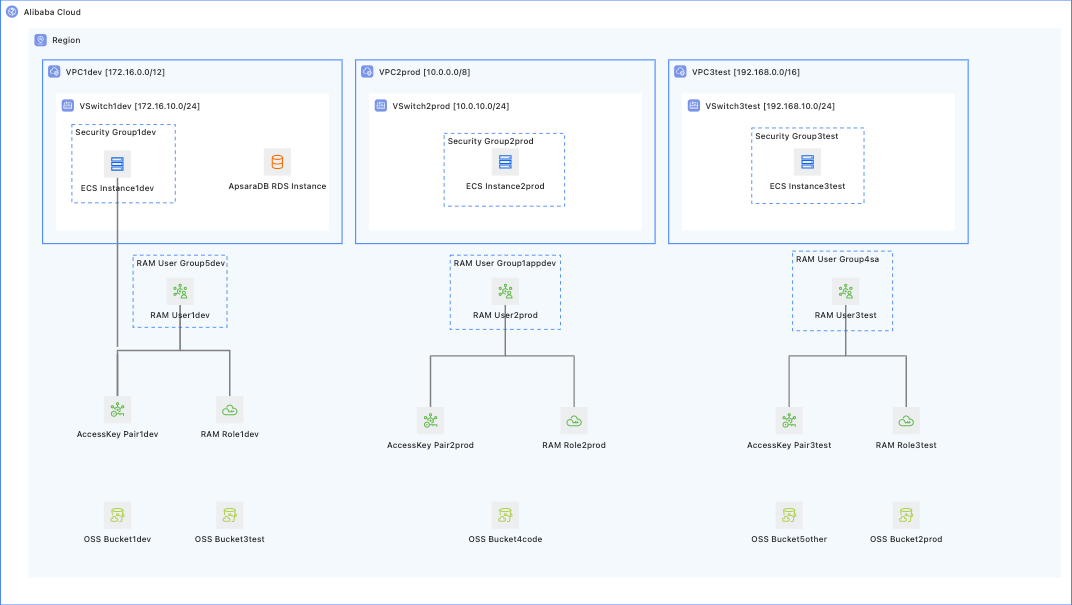Screen dimensions: 1072x605
Task: Click the 'Security Group3test' label
Action: [796, 136]
